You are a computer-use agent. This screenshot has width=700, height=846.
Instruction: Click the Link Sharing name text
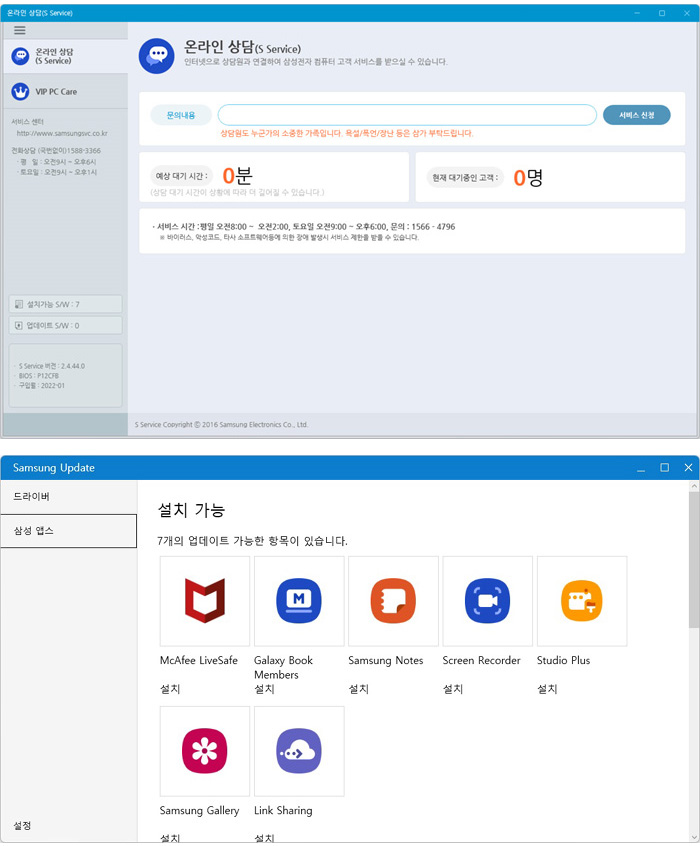pos(283,810)
